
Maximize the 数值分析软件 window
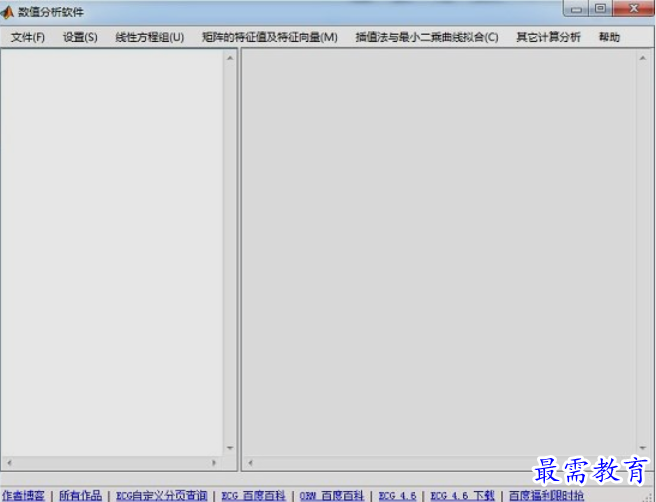point(600,8)
